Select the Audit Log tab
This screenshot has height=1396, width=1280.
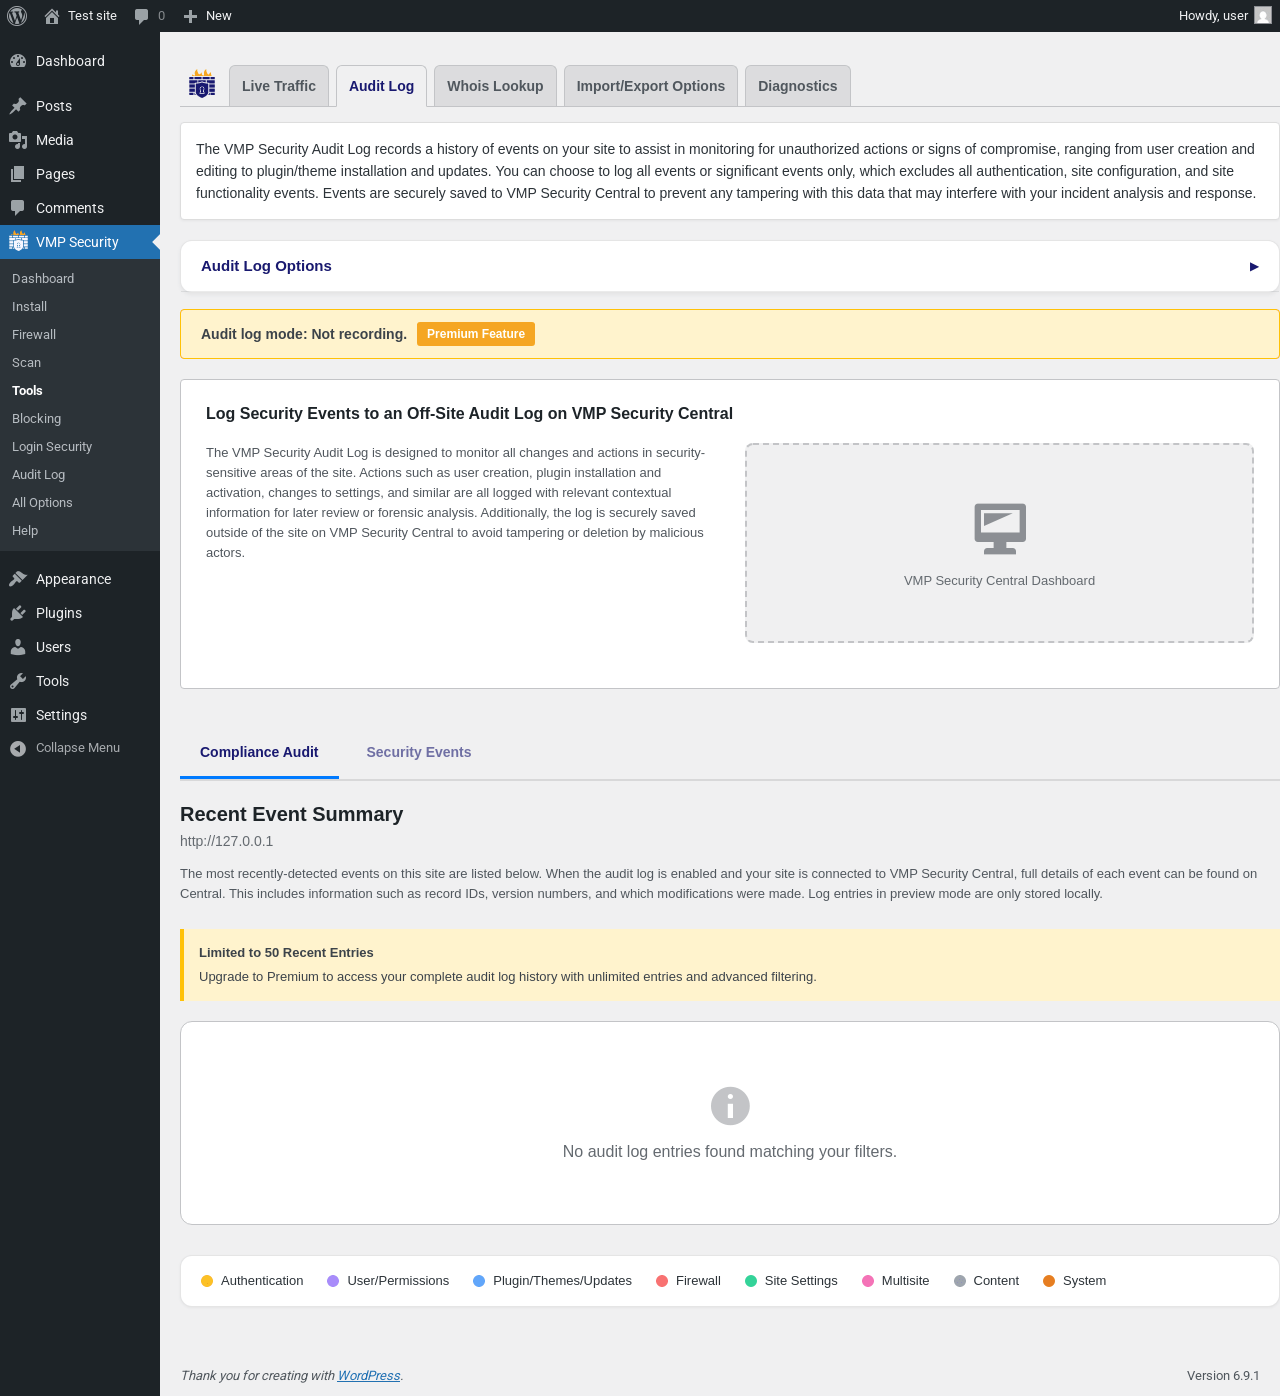(x=382, y=86)
